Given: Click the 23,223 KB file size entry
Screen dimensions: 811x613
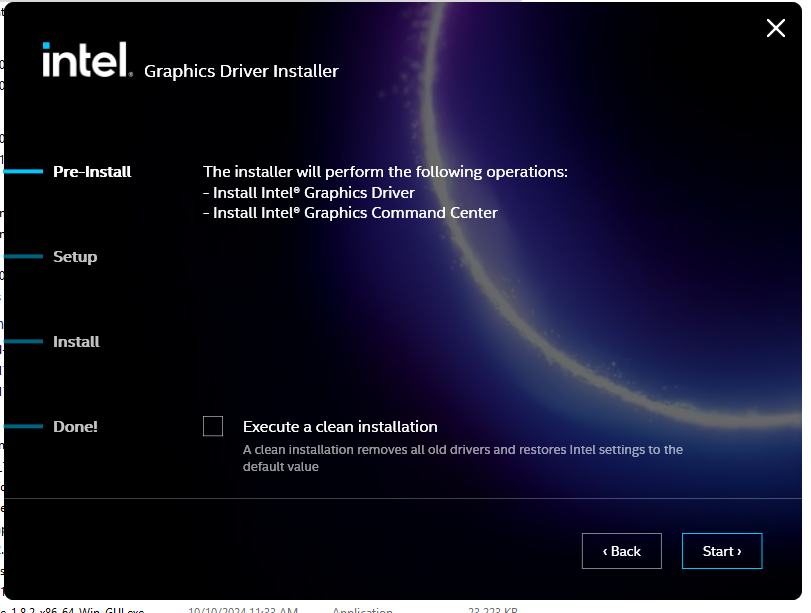Looking at the screenshot, I should point(493,609).
